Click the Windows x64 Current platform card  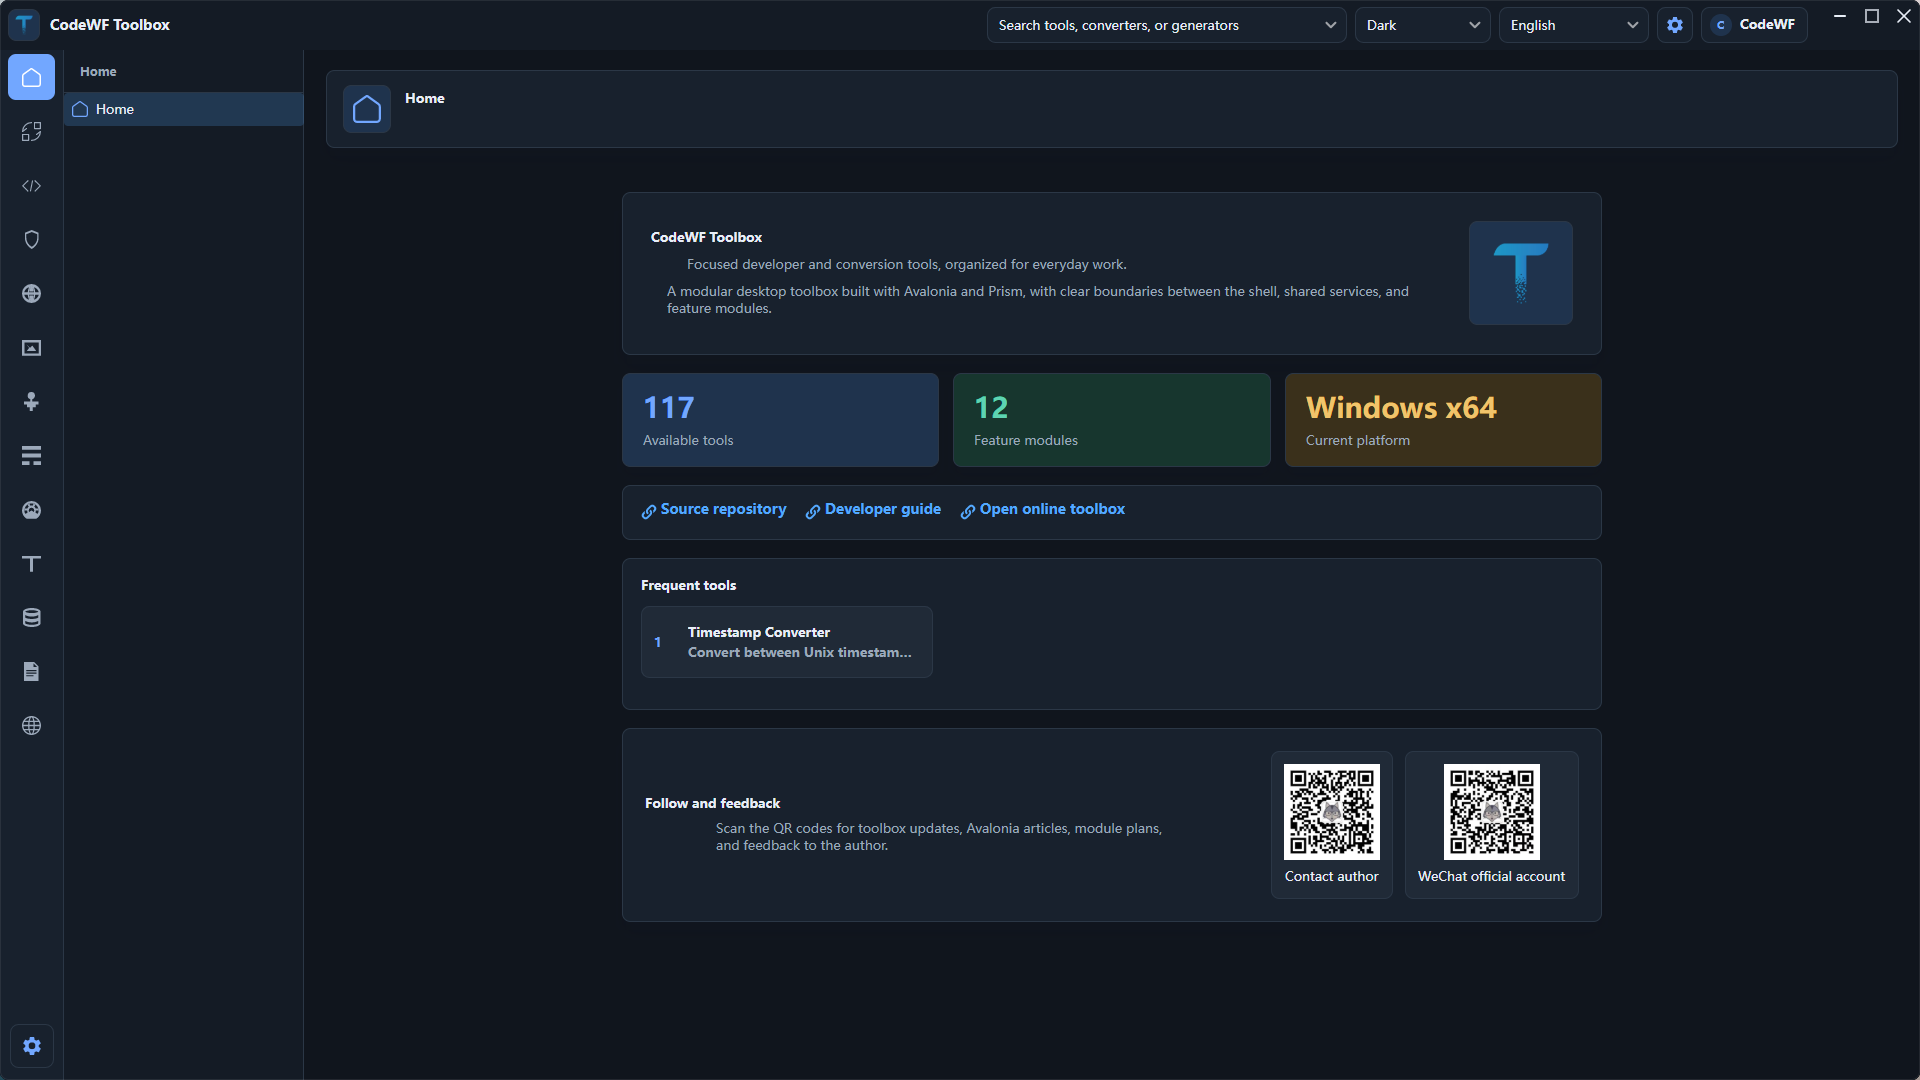(x=1443, y=420)
